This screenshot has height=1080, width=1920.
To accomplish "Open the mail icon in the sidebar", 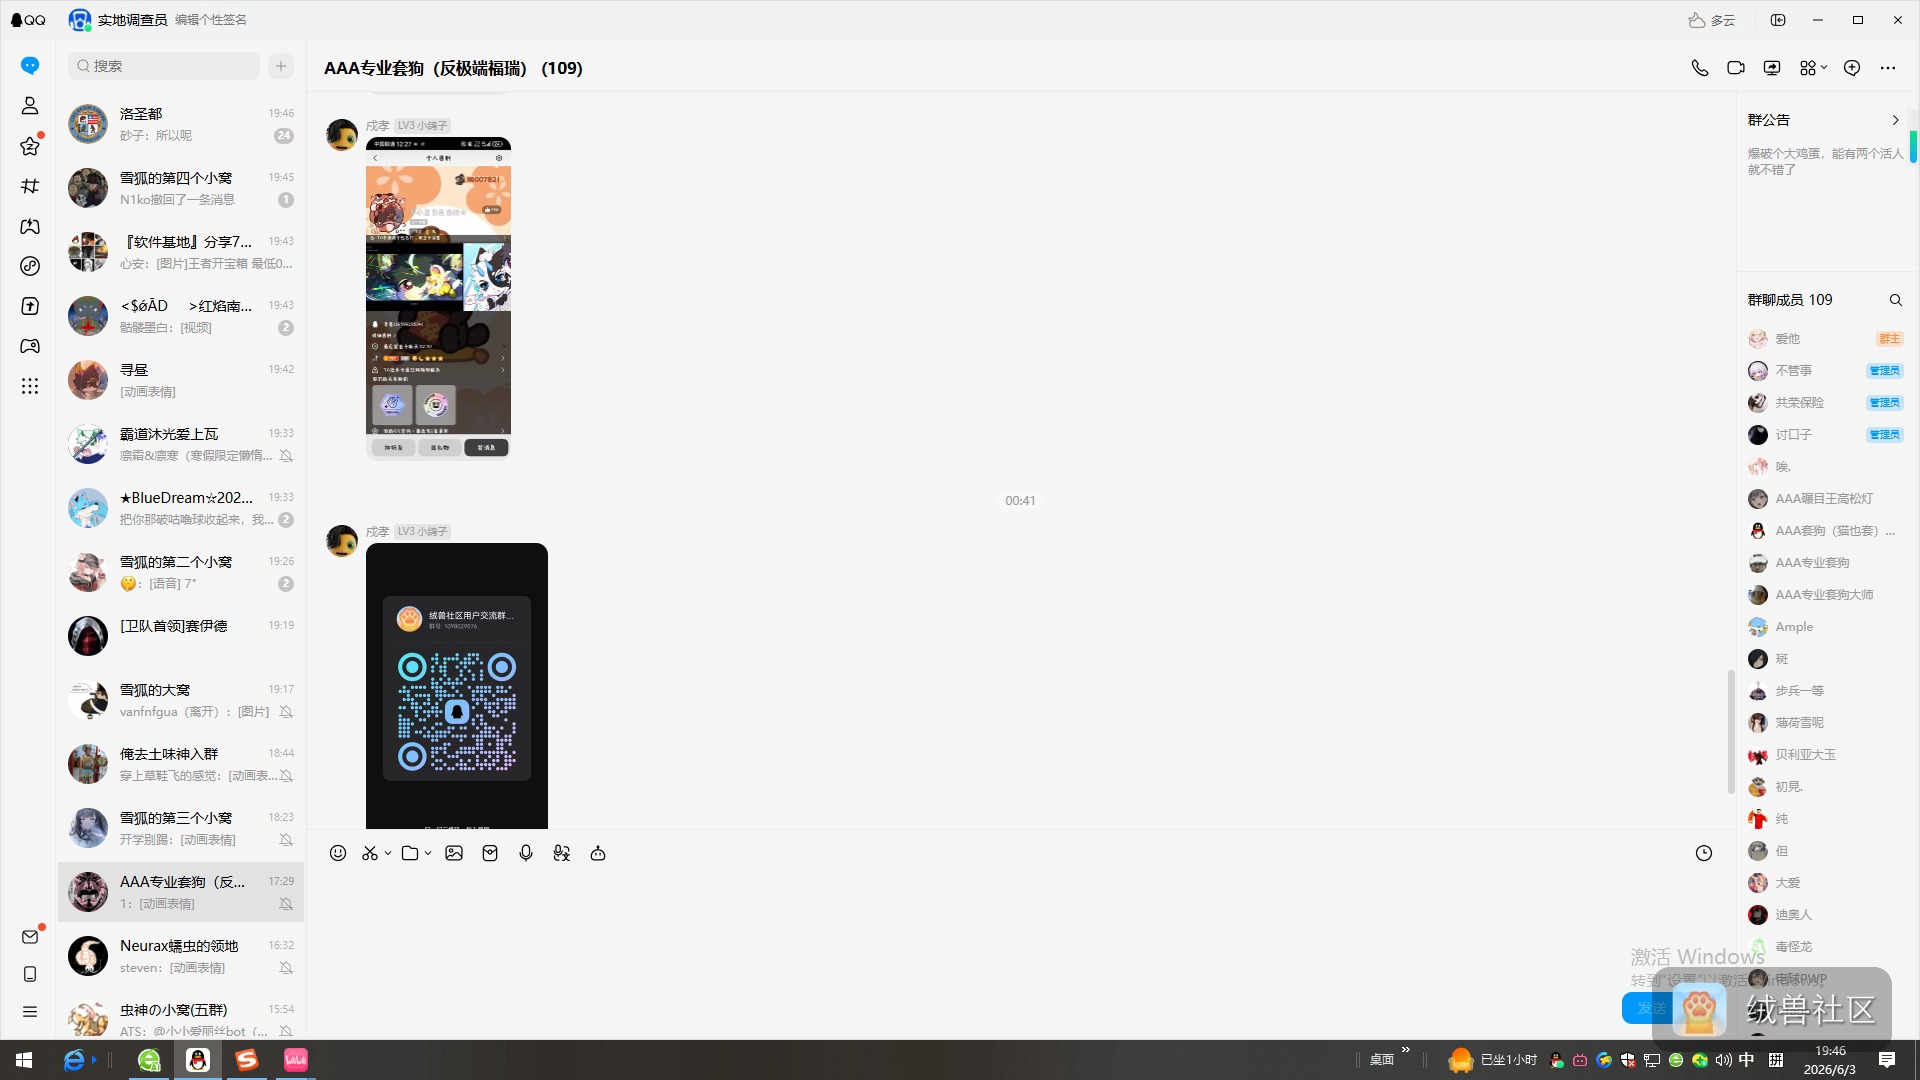I will [30, 937].
